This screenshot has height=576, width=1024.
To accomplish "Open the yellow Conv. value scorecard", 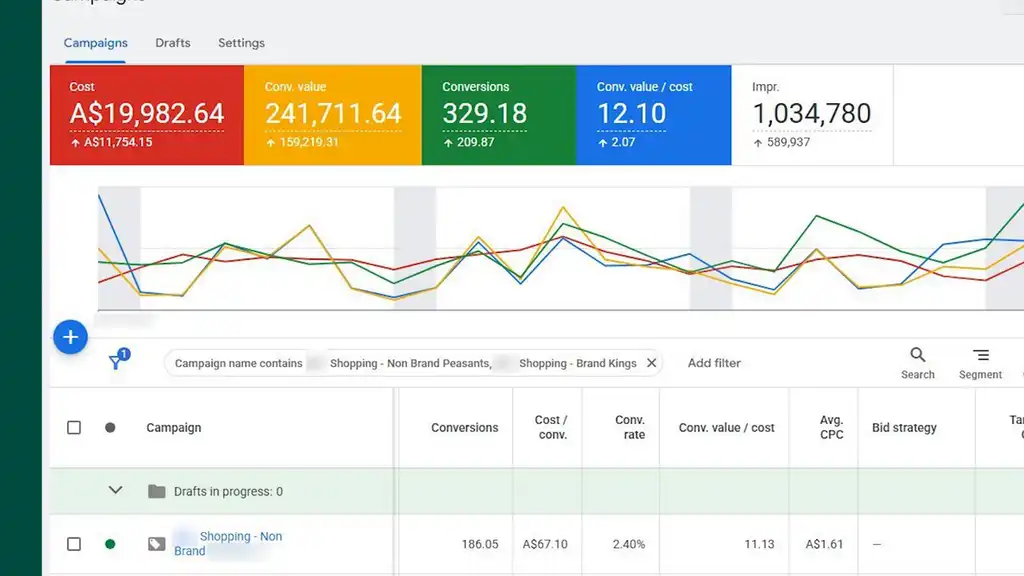I will tap(333, 115).
